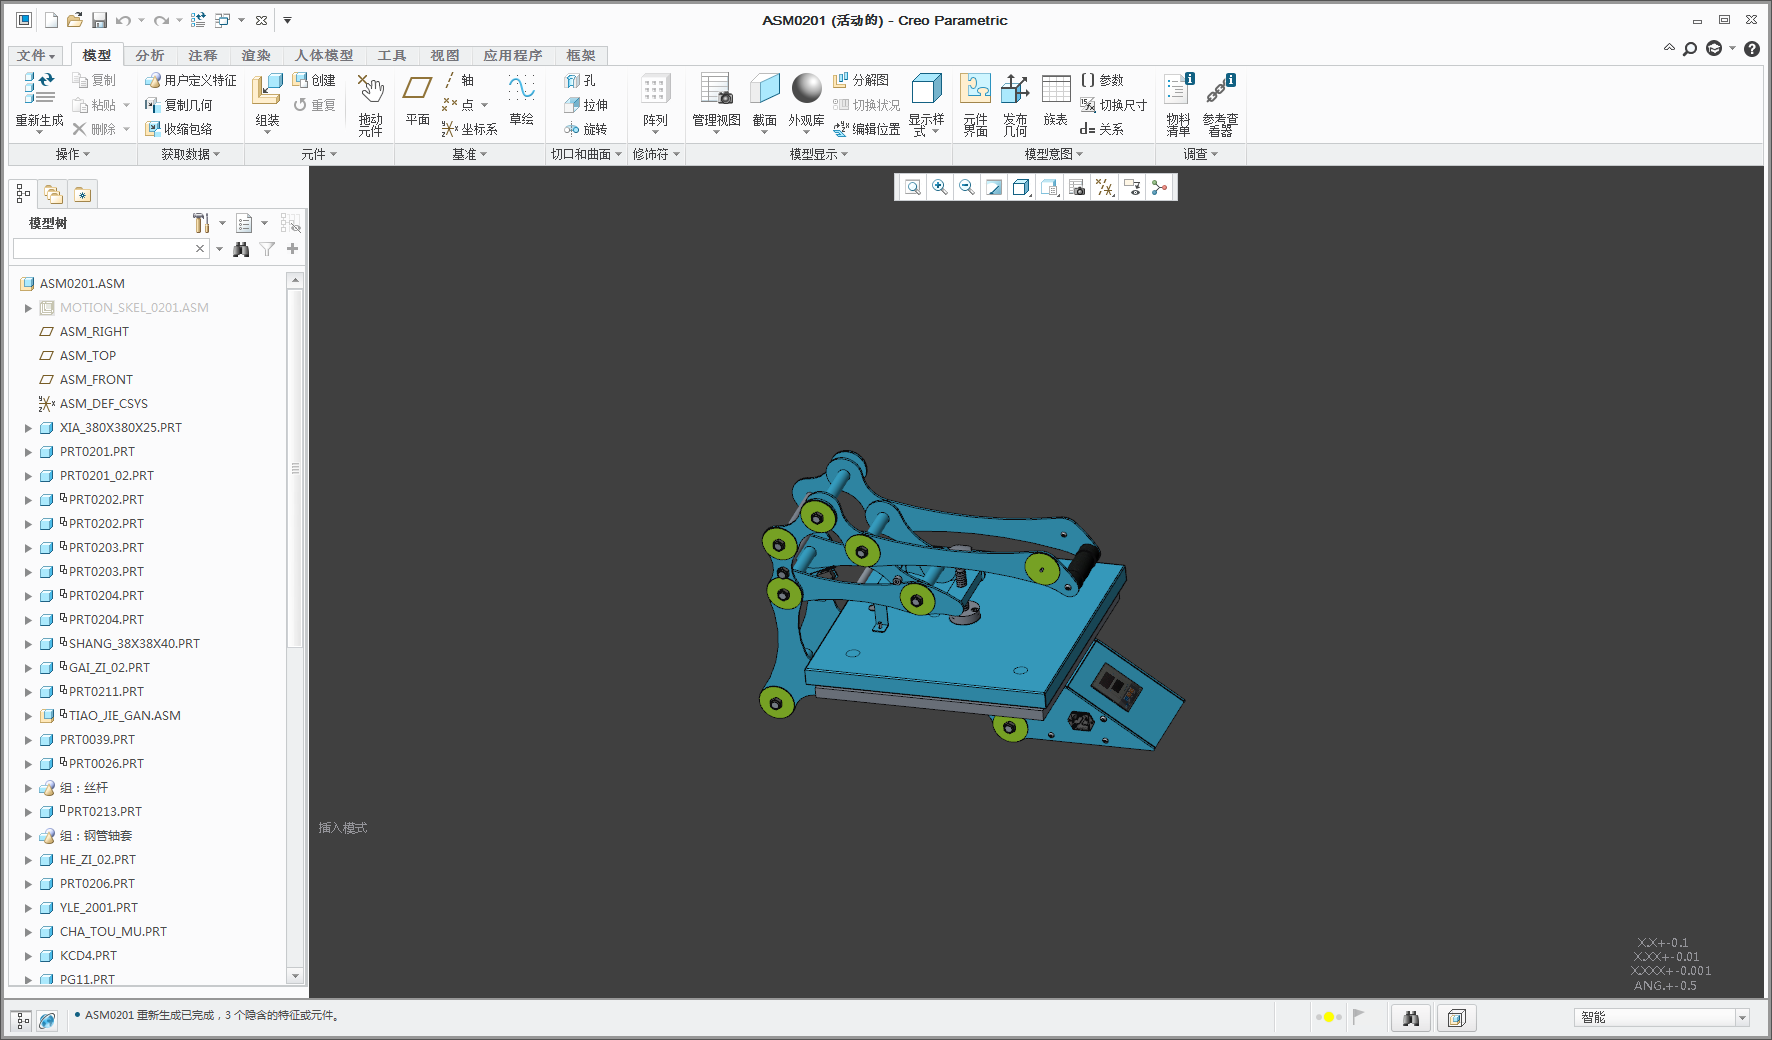Click the Extrude (拉伸) tool
Viewport: 1772px width, 1040px height.
[x=586, y=105]
